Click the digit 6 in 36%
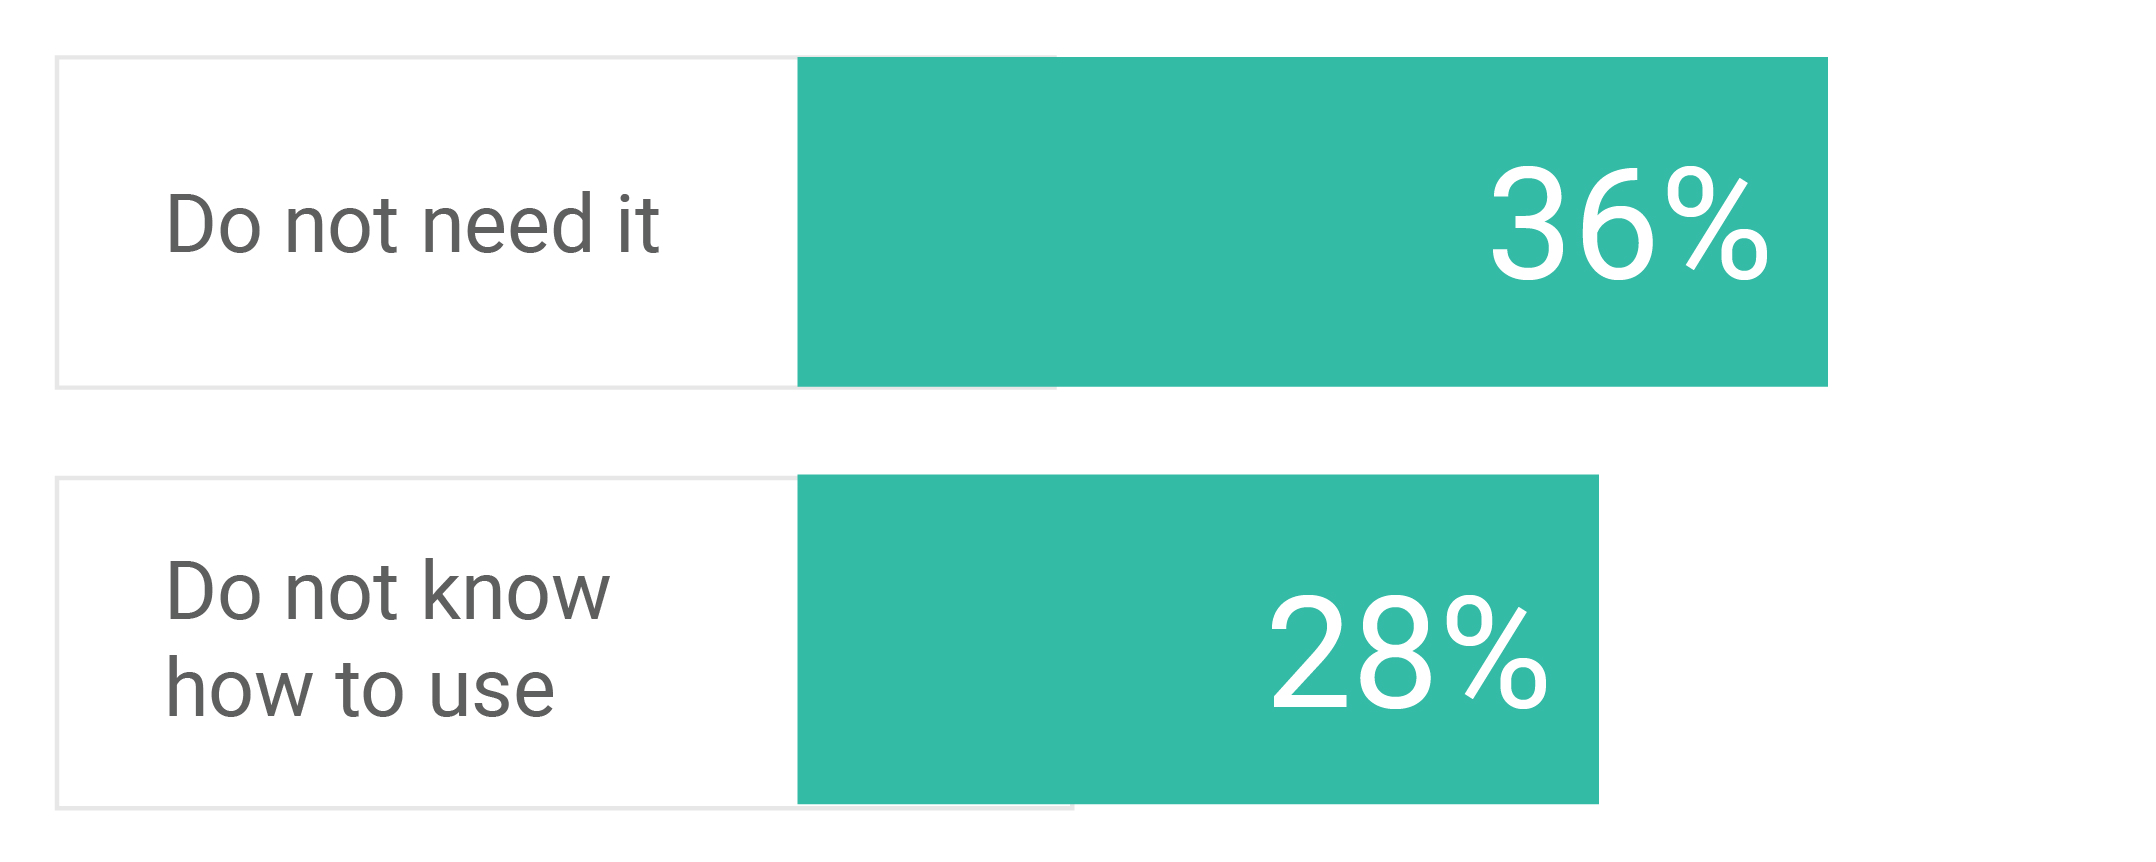This screenshot has width=2156, height=862. (x=1616, y=224)
